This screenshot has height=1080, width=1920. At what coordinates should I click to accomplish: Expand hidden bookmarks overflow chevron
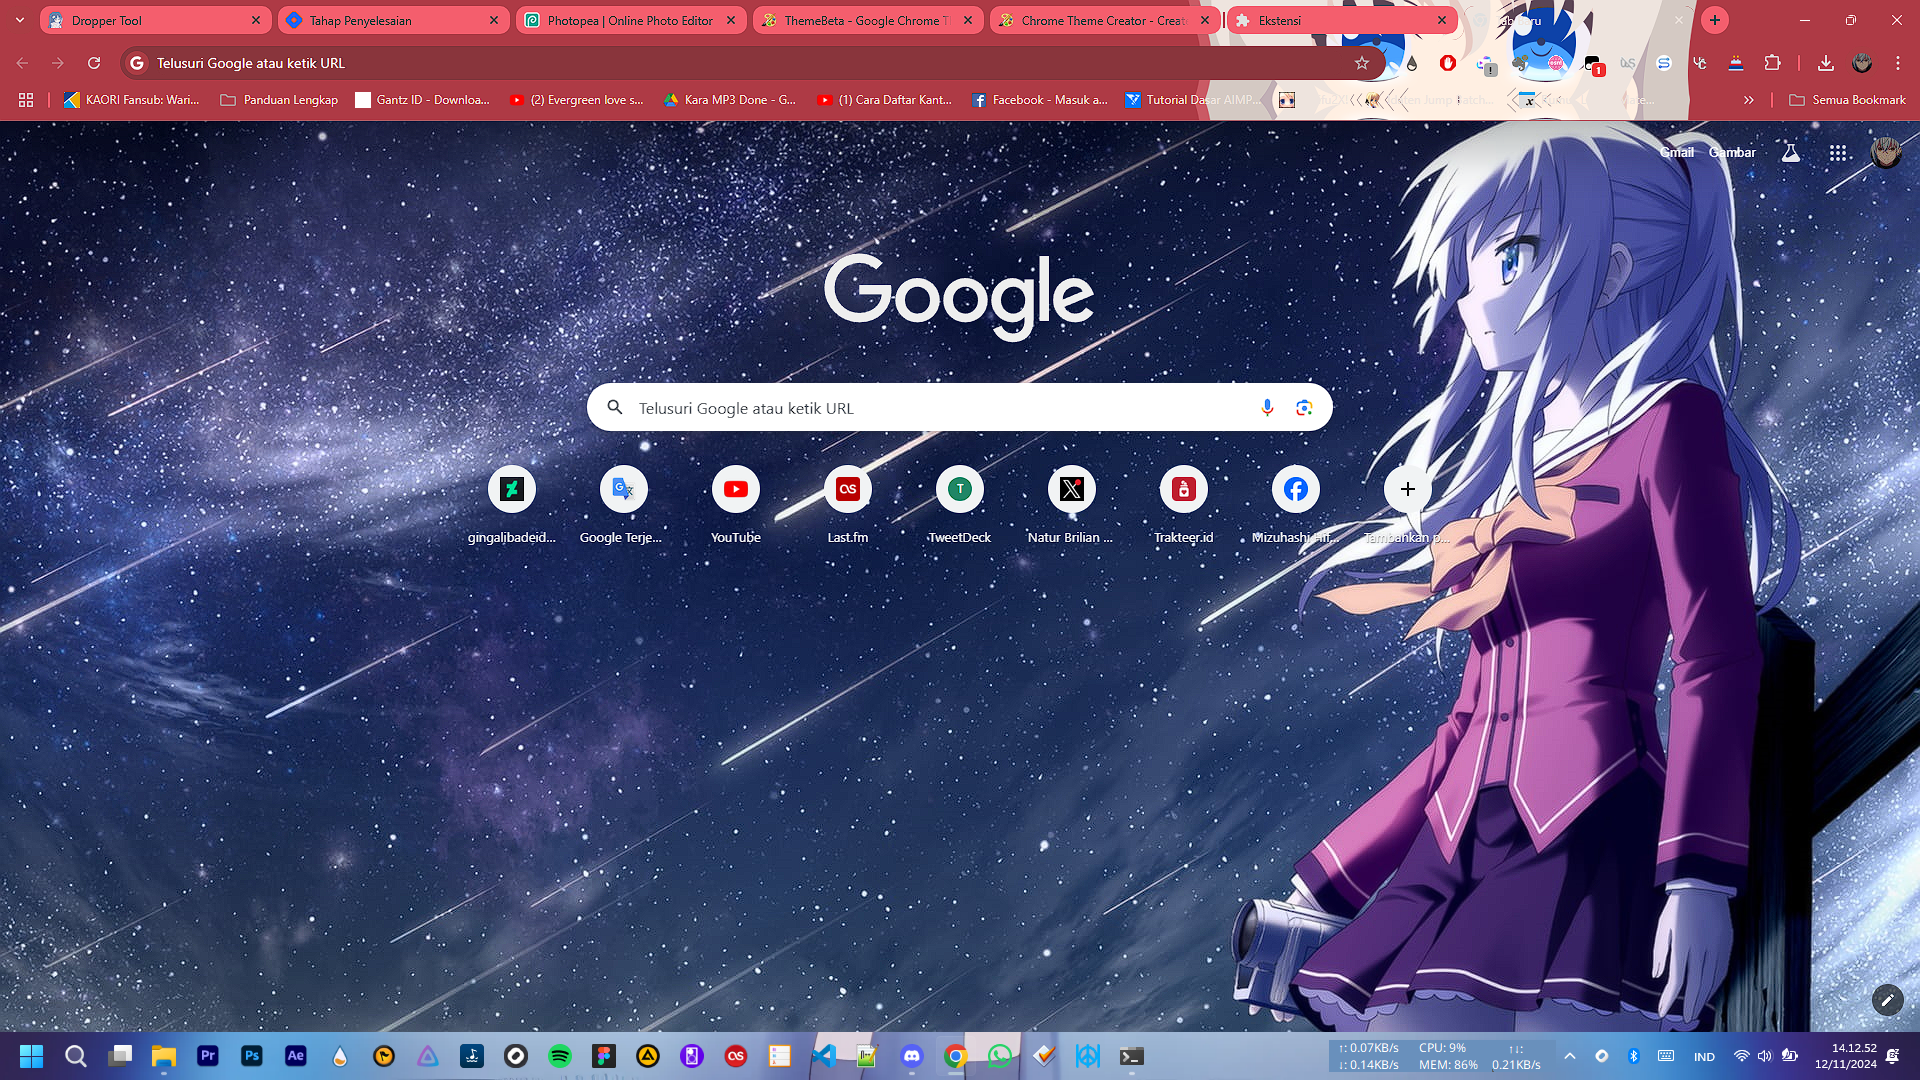click(1748, 100)
